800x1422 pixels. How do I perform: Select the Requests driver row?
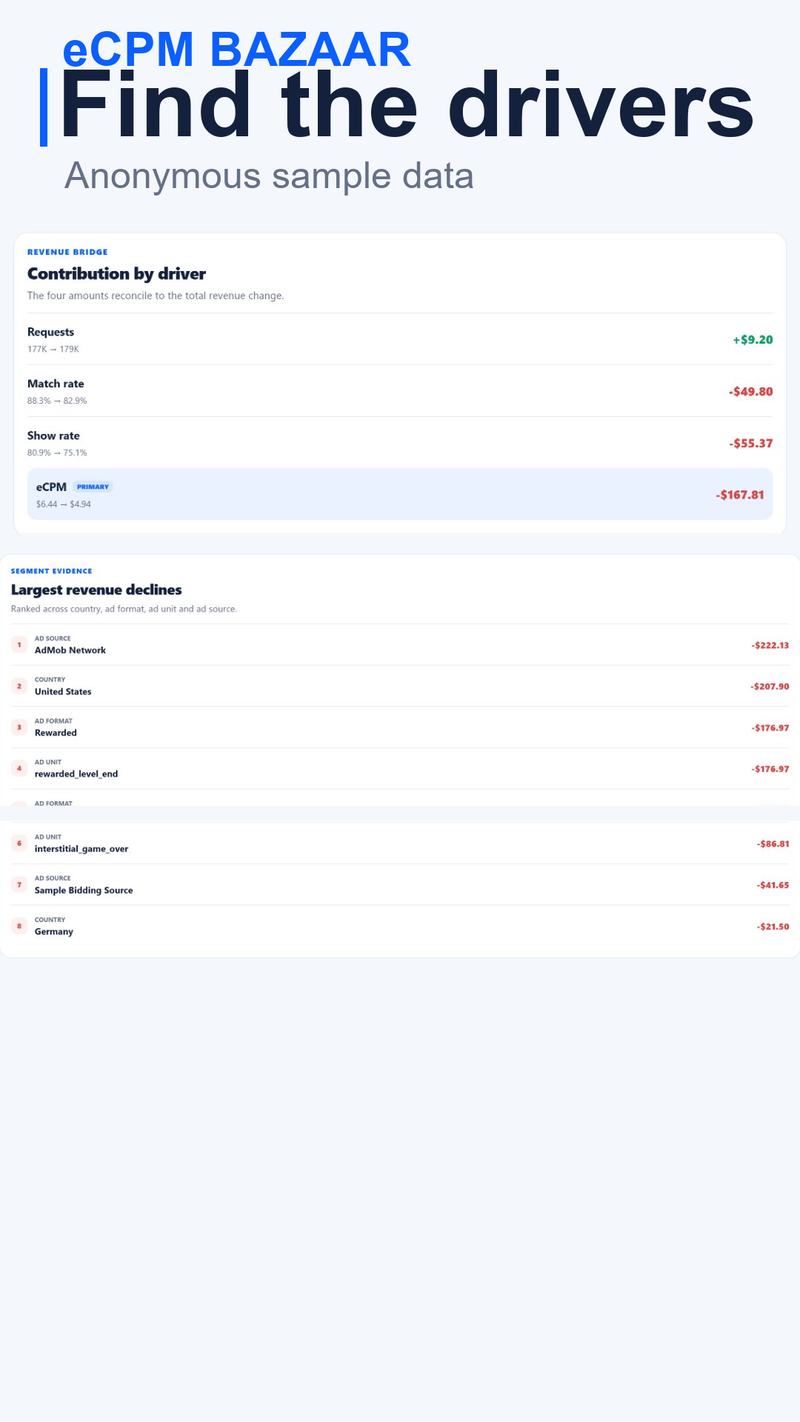[400, 339]
